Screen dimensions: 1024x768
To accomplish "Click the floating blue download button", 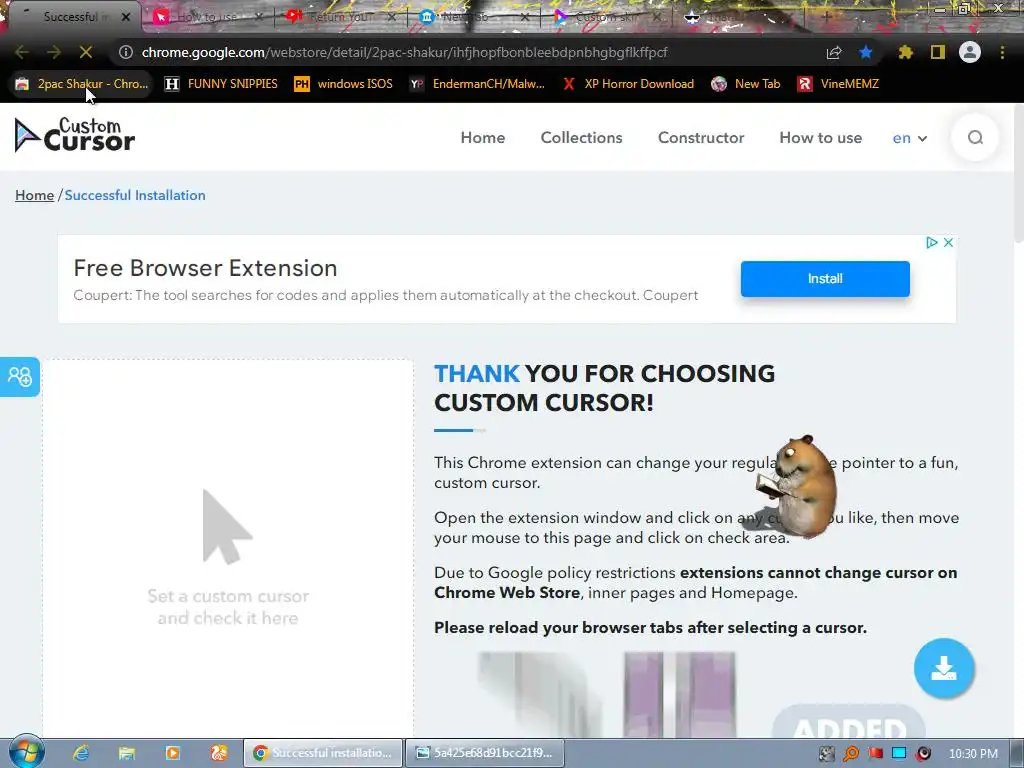I will [944, 668].
